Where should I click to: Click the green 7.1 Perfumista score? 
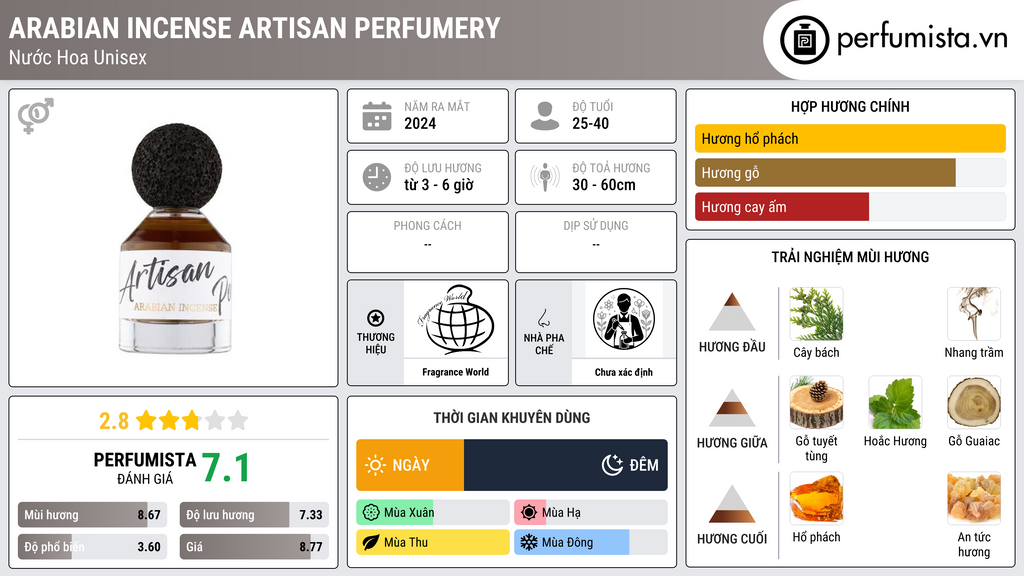(225, 468)
